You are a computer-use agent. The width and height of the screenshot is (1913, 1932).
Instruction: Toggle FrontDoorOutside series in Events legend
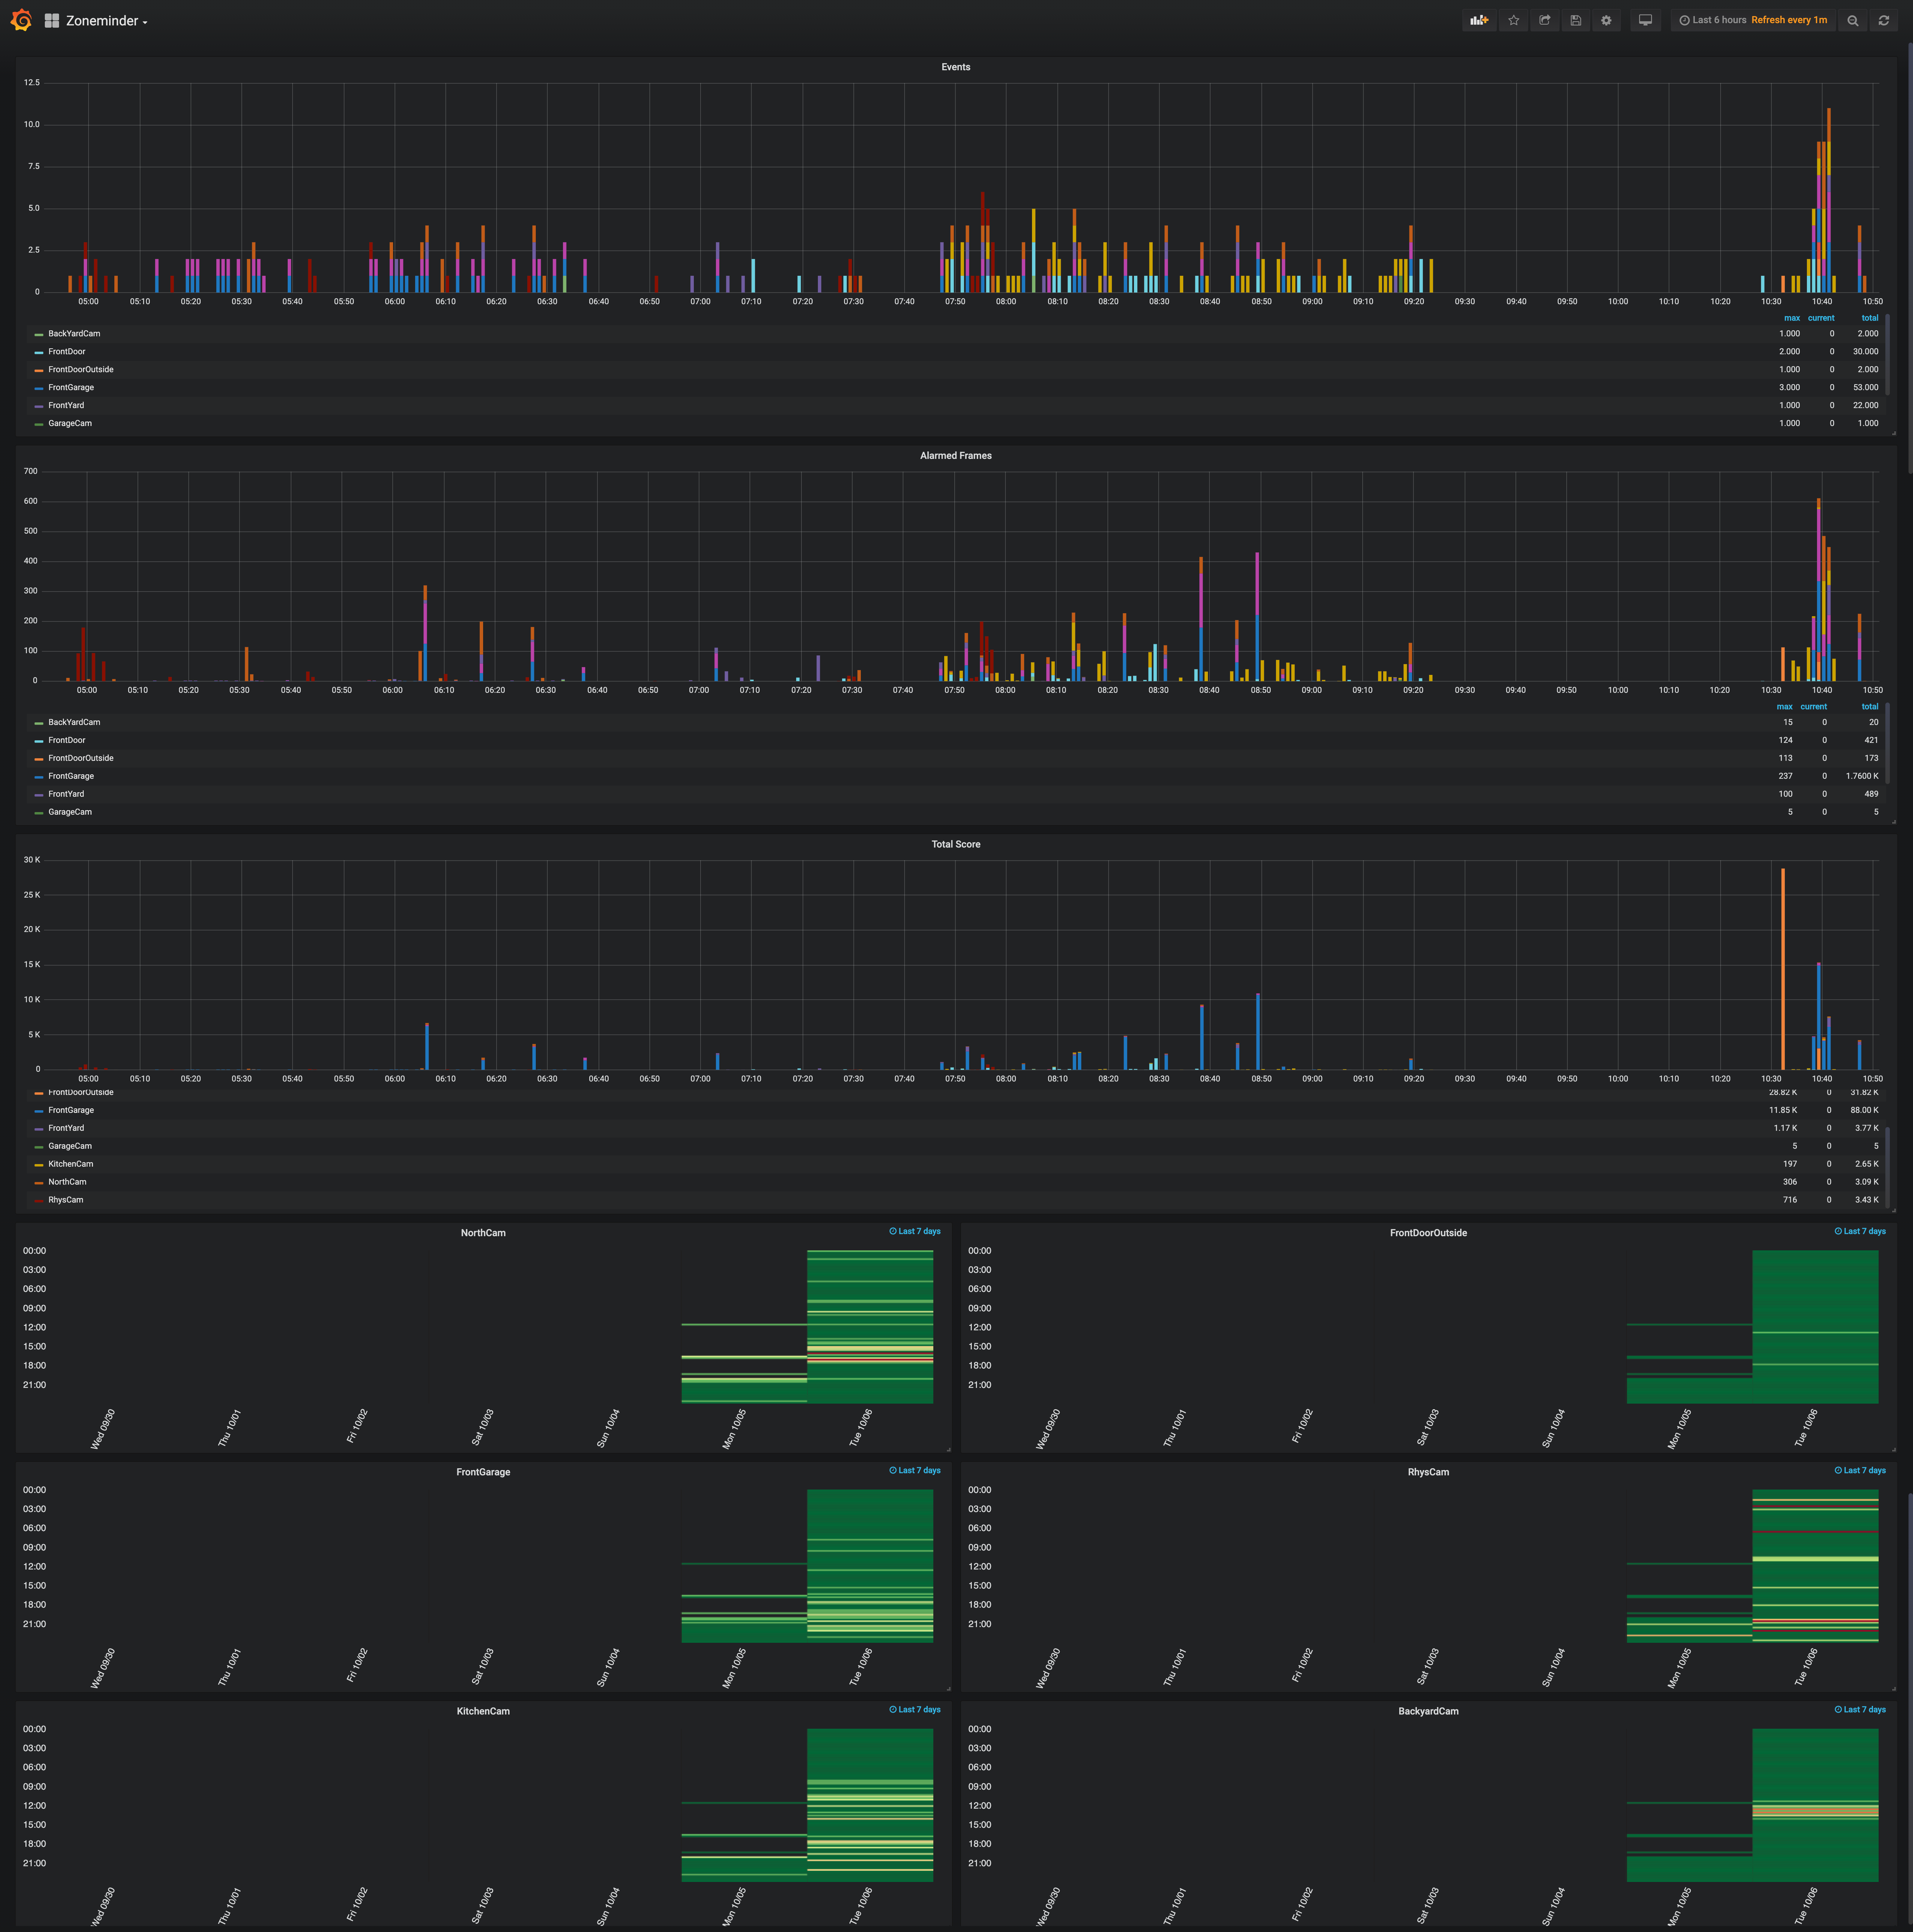point(81,370)
